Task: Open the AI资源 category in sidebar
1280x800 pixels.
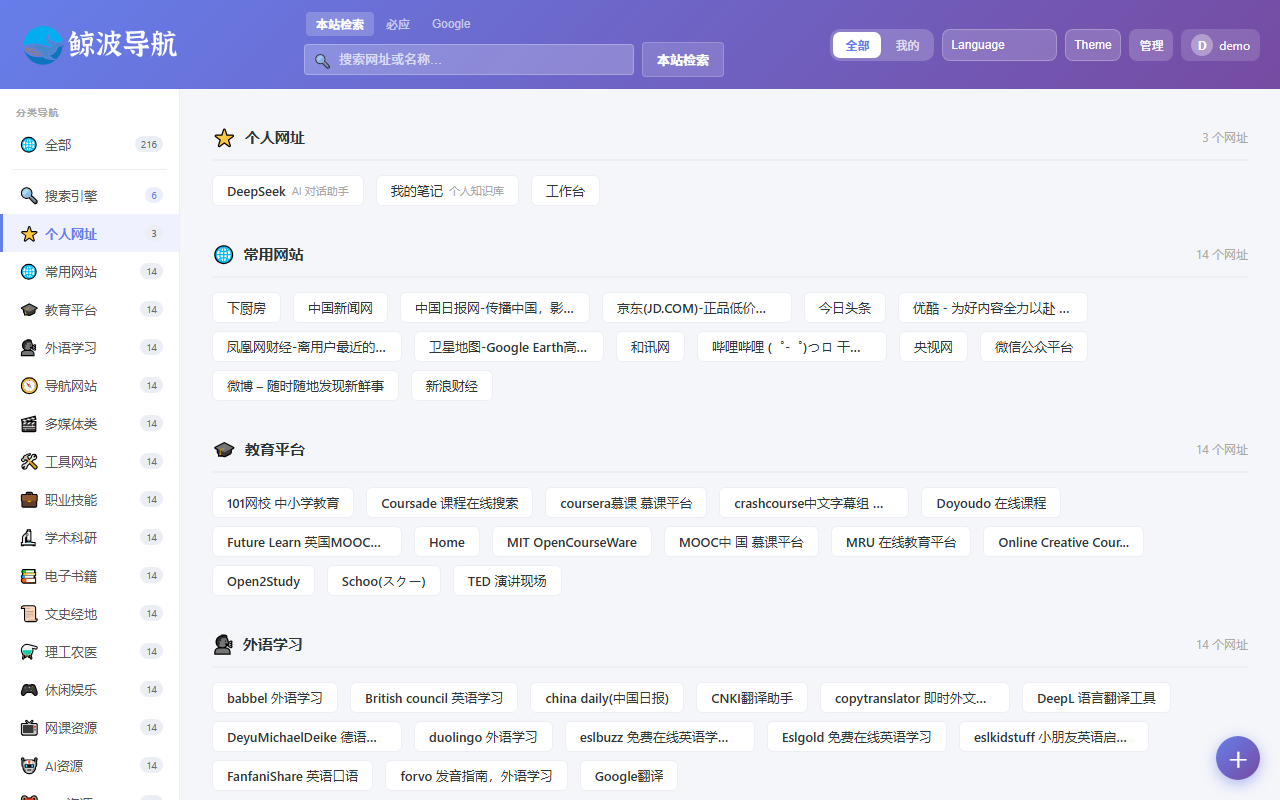Action: click(90, 766)
